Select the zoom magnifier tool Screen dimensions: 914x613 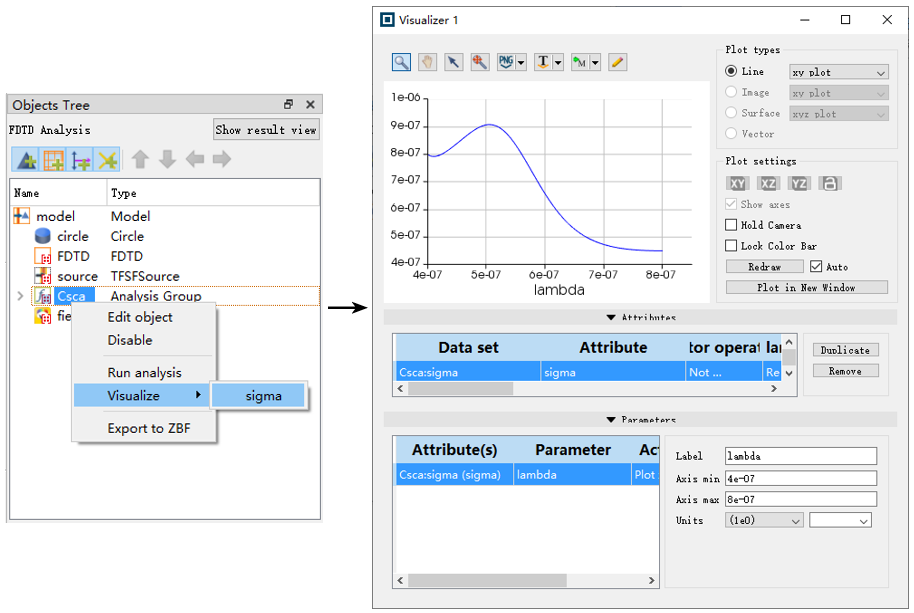[401, 62]
